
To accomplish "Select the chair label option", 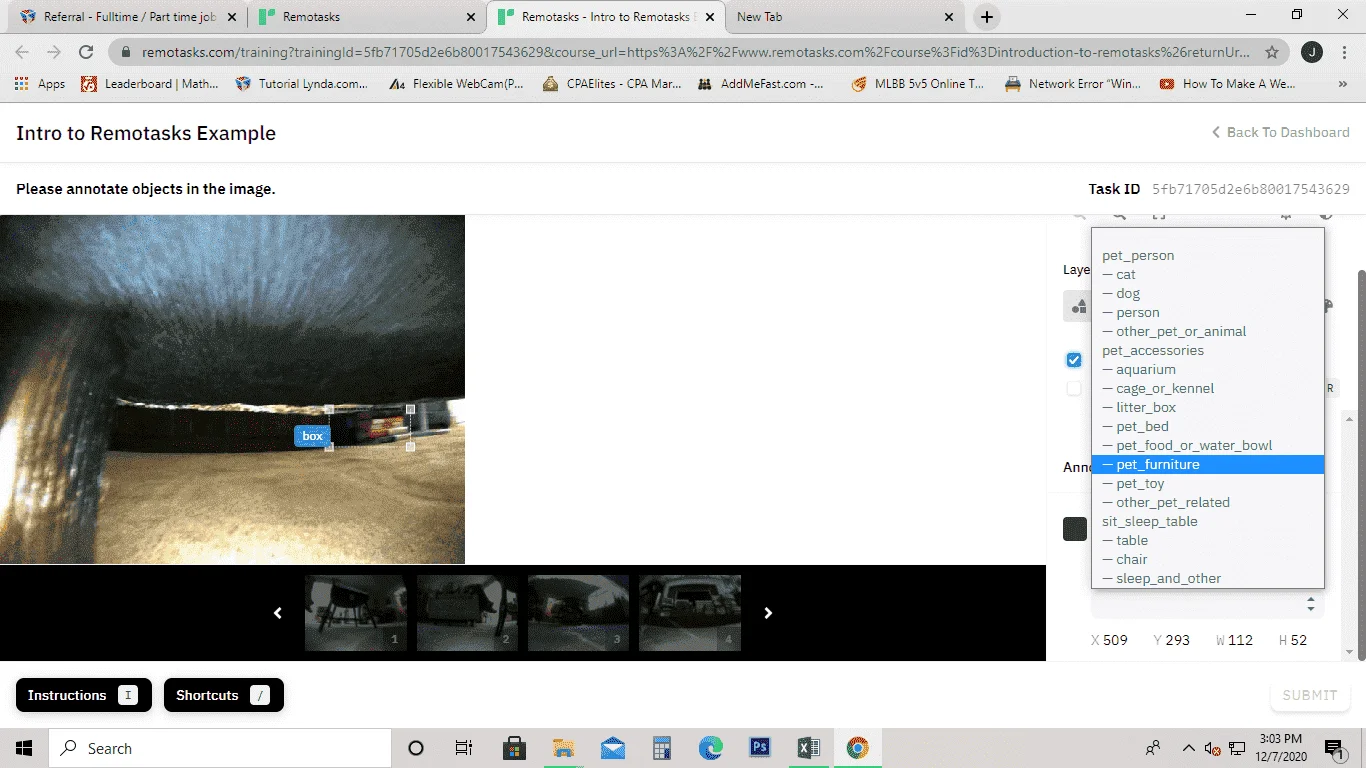I will pyautogui.click(x=1208, y=560).
